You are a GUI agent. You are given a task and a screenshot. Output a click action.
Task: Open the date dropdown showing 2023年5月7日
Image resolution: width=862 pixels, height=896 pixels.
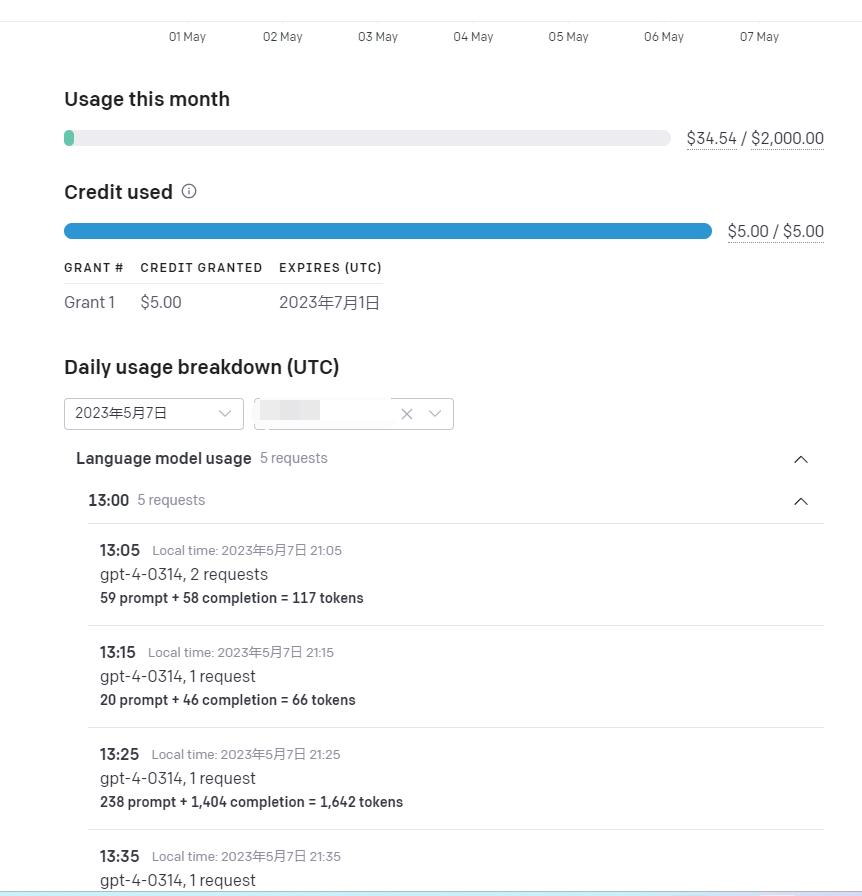click(x=154, y=414)
